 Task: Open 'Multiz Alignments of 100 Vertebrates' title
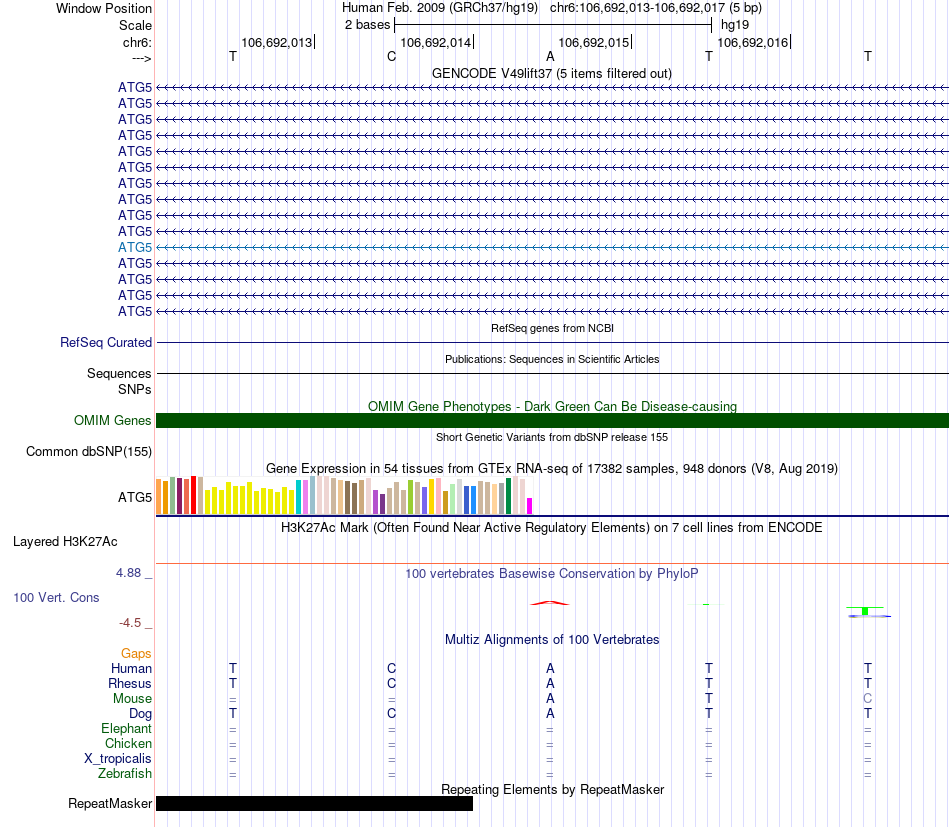click(552, 640)
